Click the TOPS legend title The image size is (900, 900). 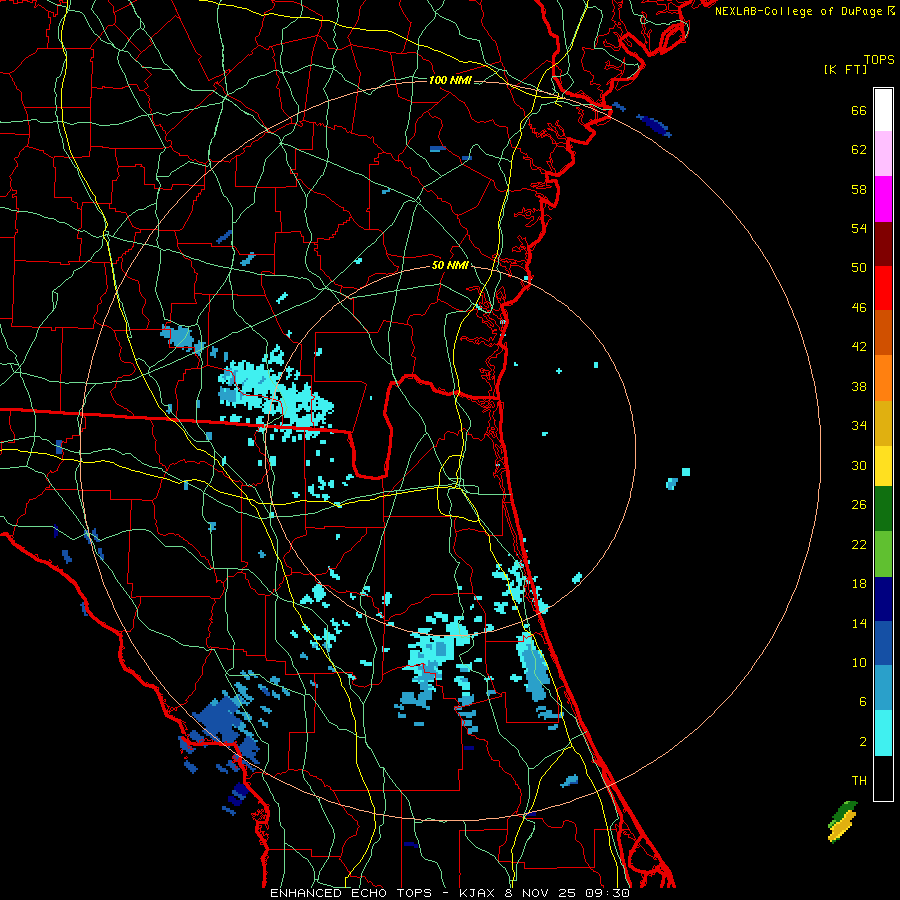(879, 59)
